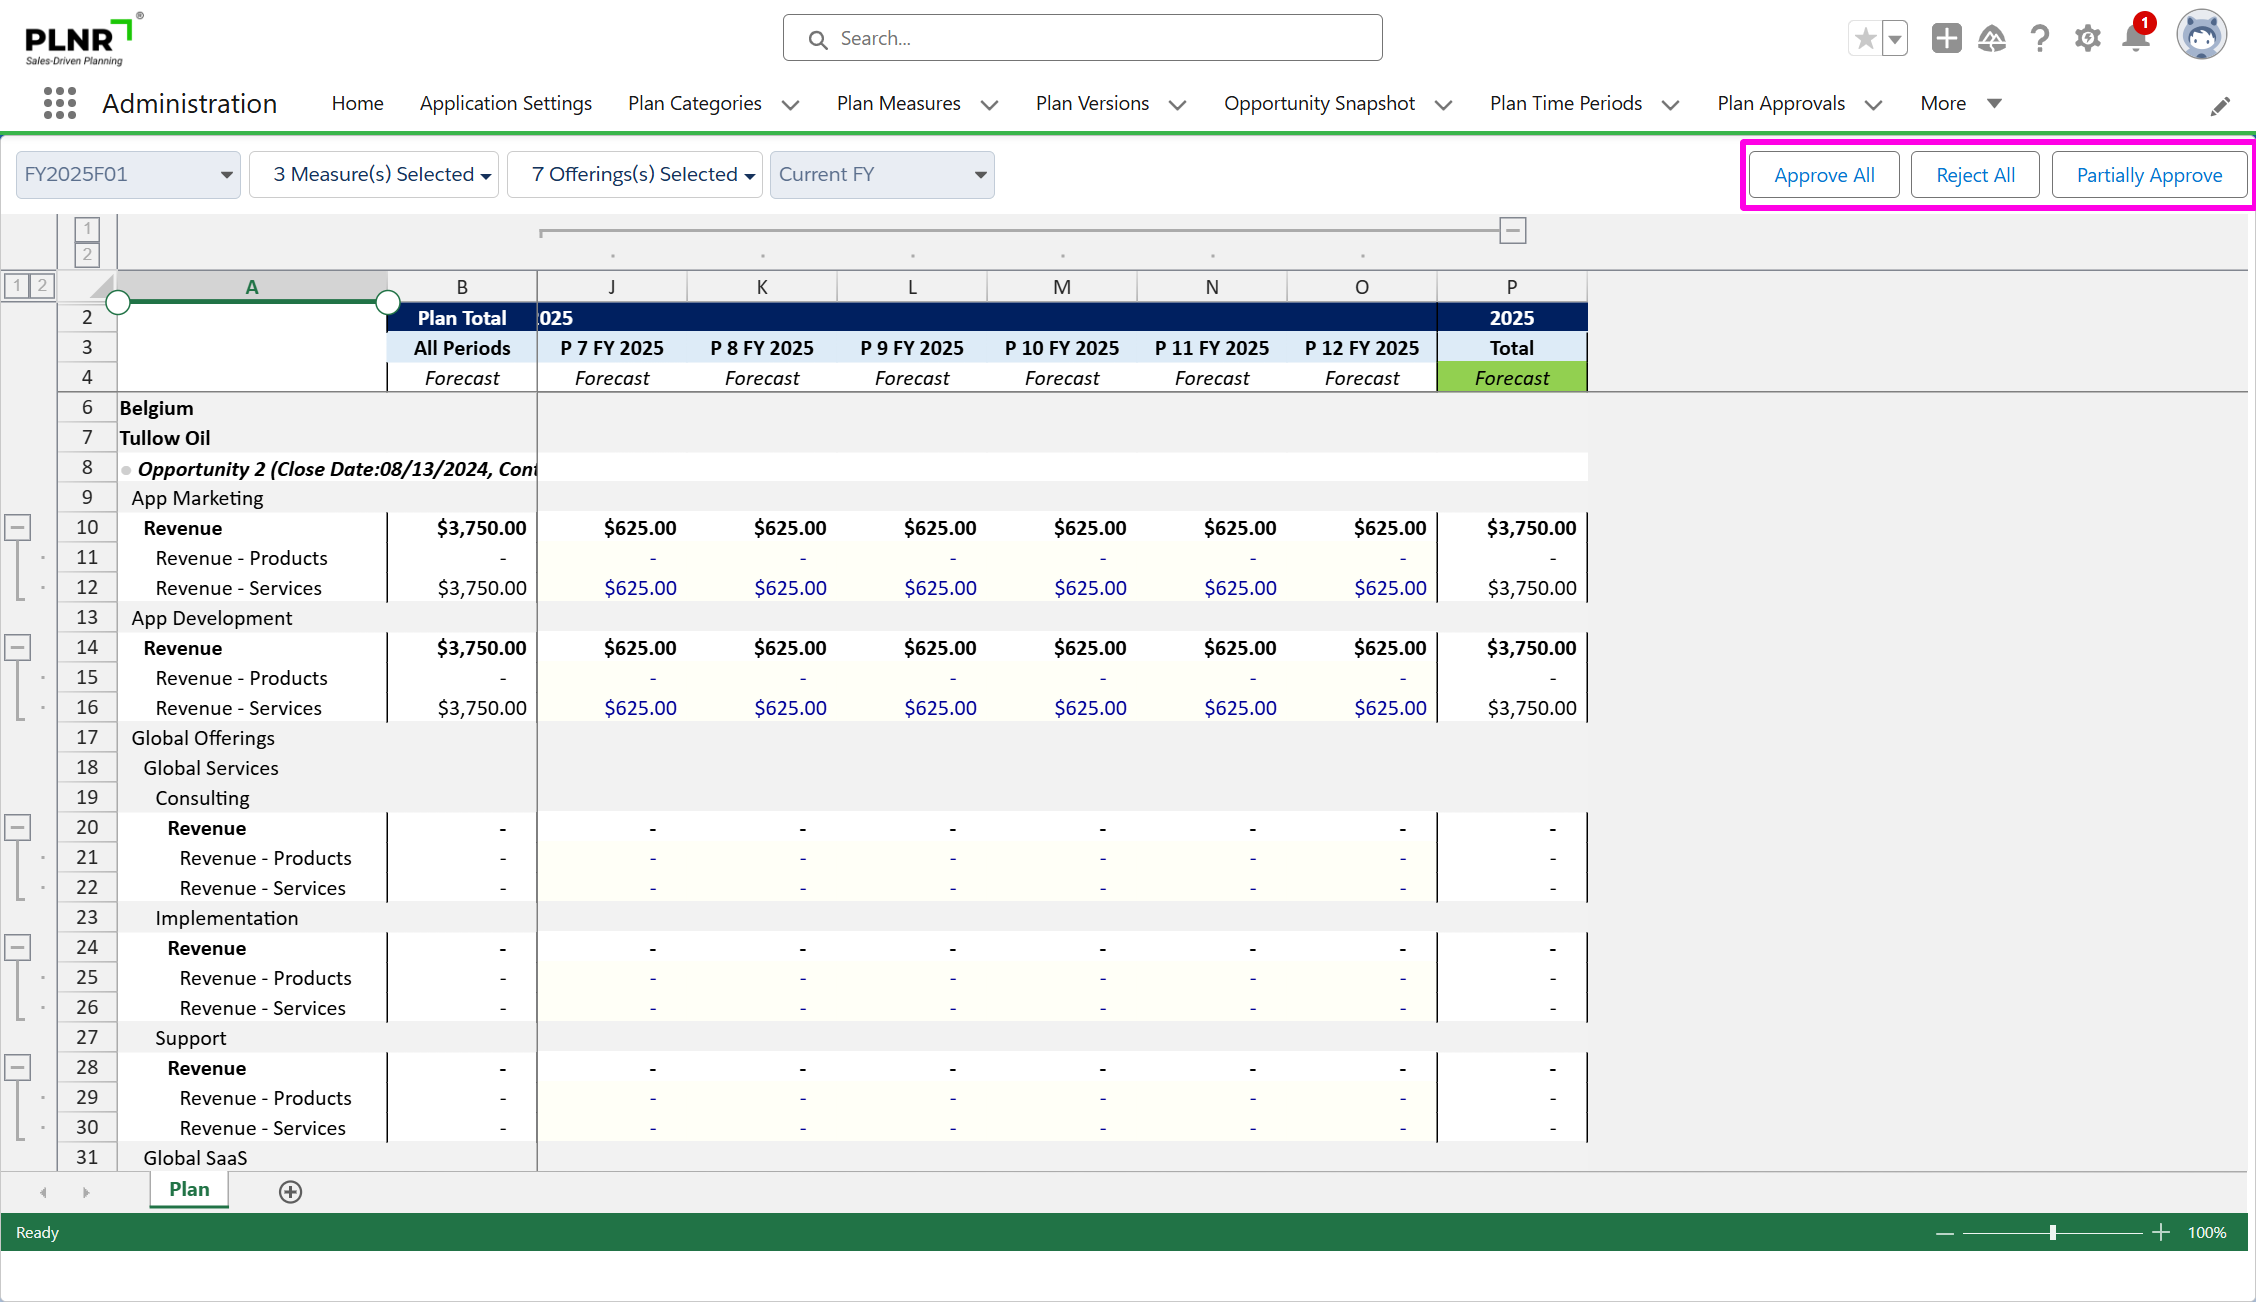Open the Setup gear icon
Viewport: 2256px width, 1302px height.
coord(2087,39)
